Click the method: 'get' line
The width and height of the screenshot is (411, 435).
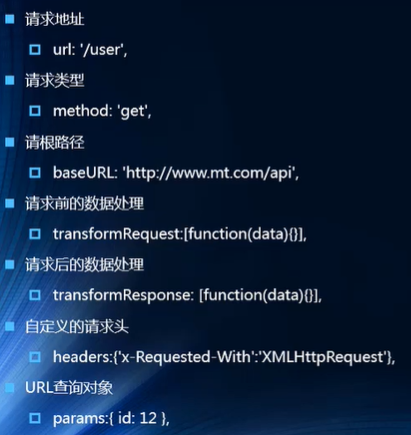click(x=102, y=111)
